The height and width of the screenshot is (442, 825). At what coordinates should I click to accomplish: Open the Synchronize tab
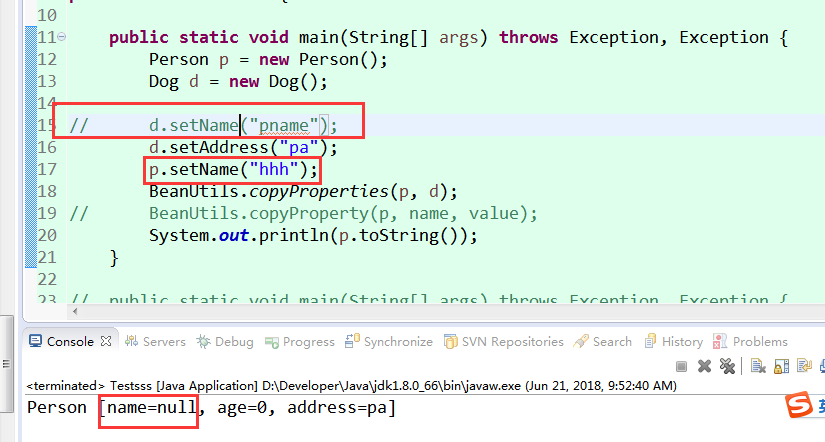pyautogui.click(x=389, y=341)
